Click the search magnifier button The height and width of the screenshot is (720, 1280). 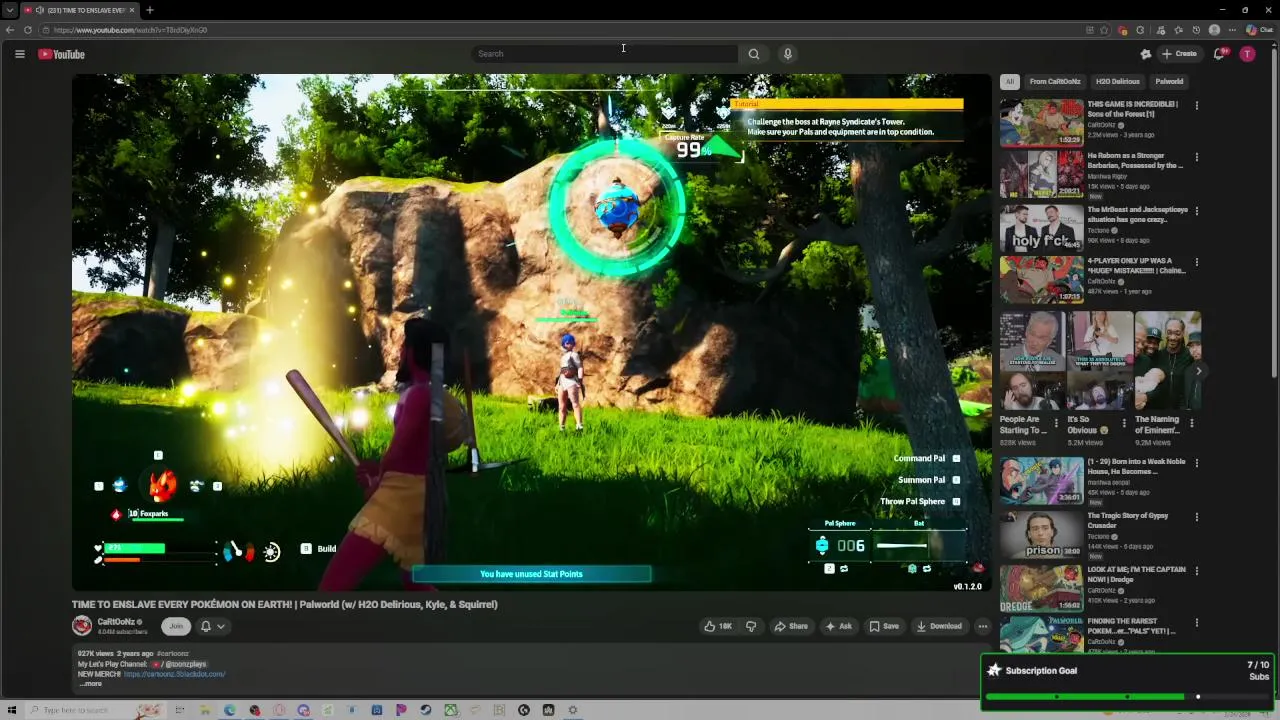(x=754, y=54)
